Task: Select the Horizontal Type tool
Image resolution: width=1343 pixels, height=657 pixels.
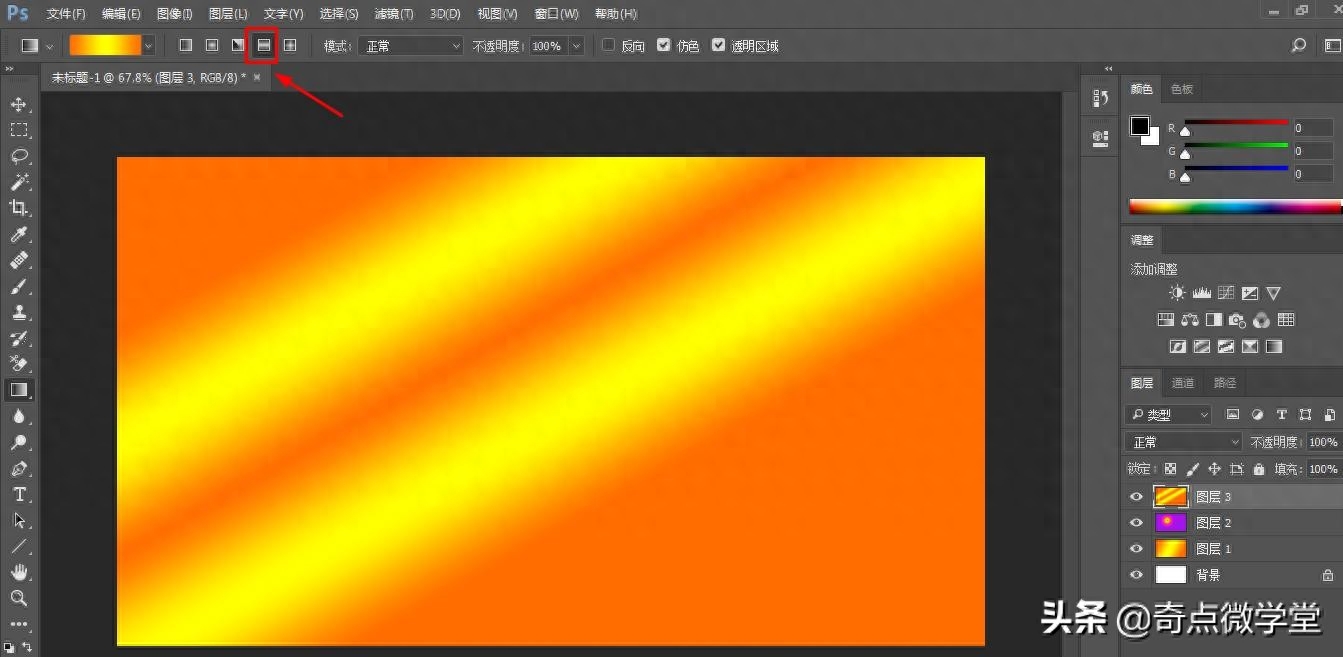Action: click(19, 494)
